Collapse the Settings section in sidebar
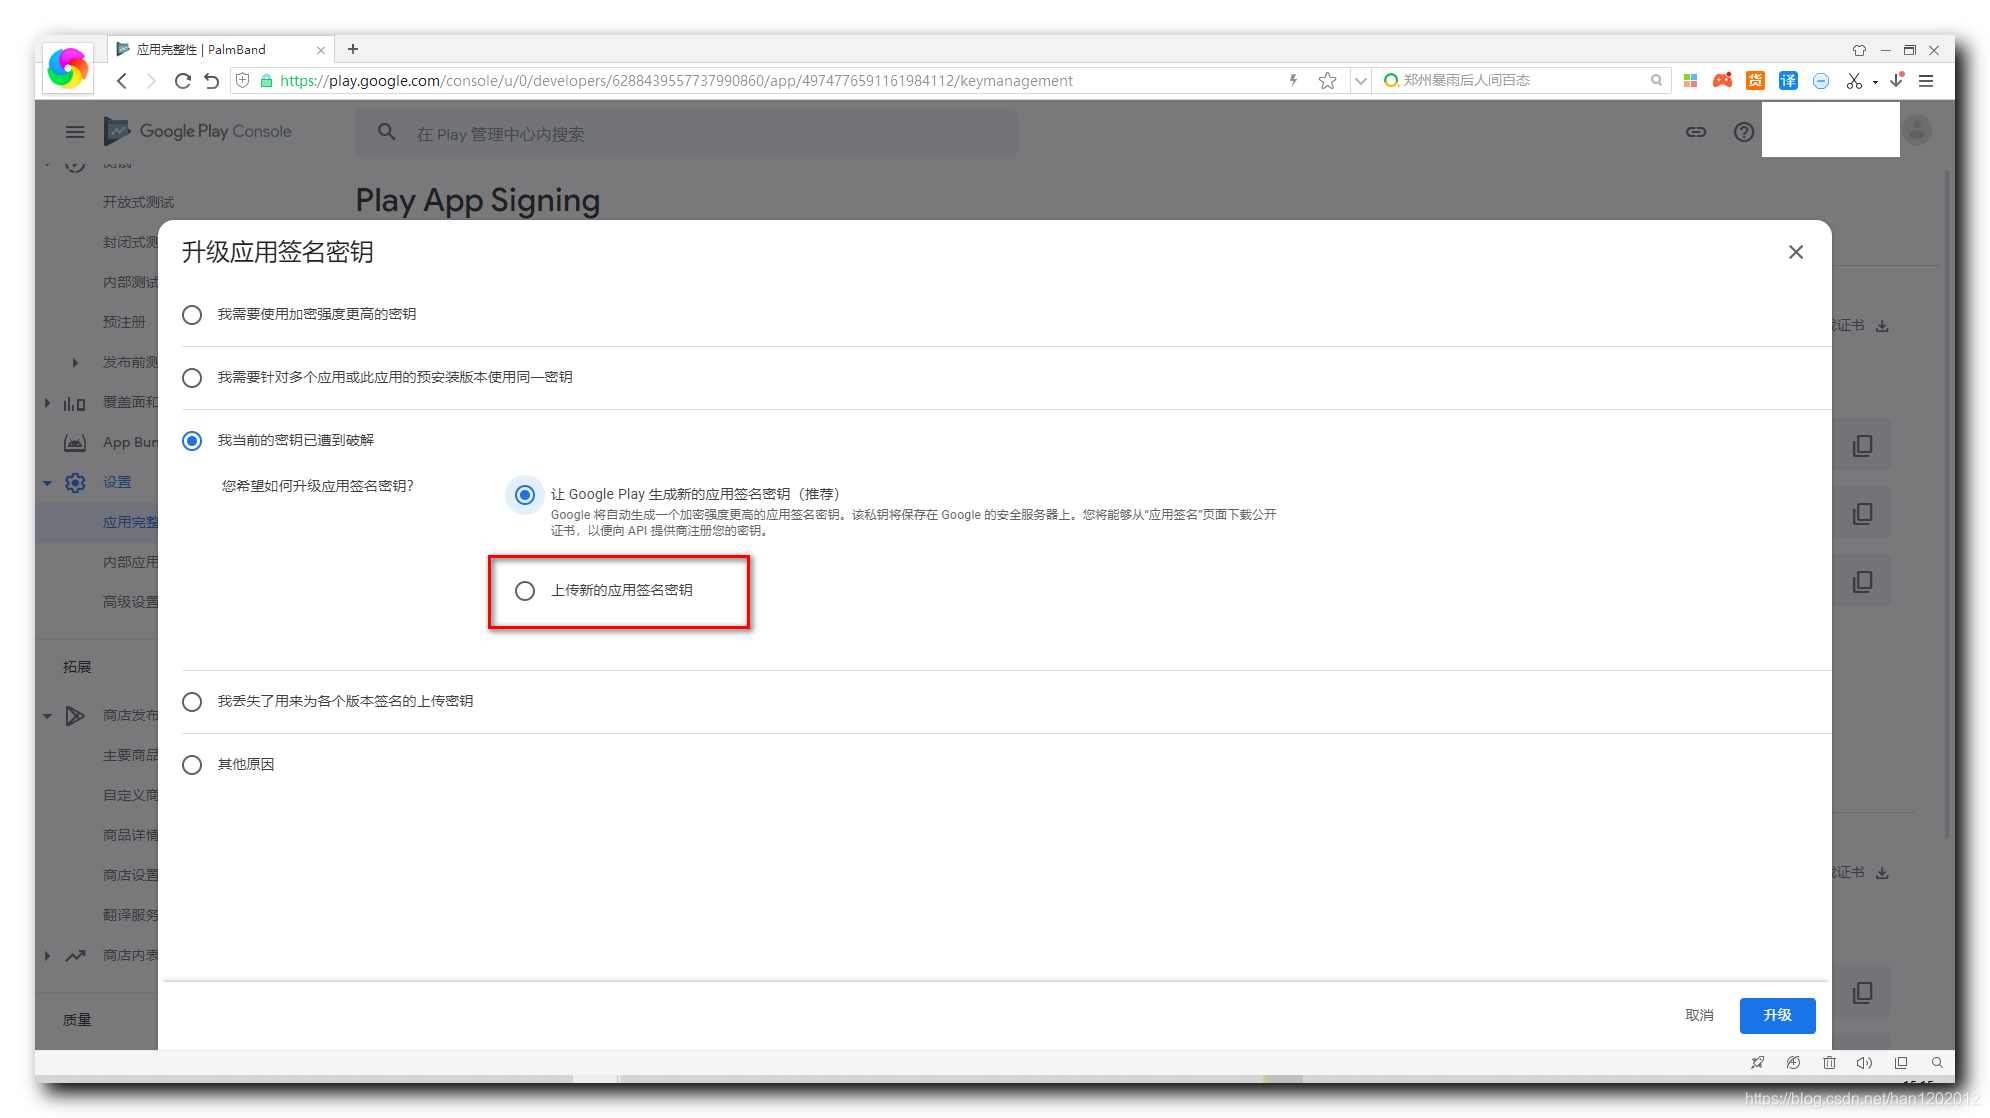This screenshot has height=1118, width=1990. (47, 483)
